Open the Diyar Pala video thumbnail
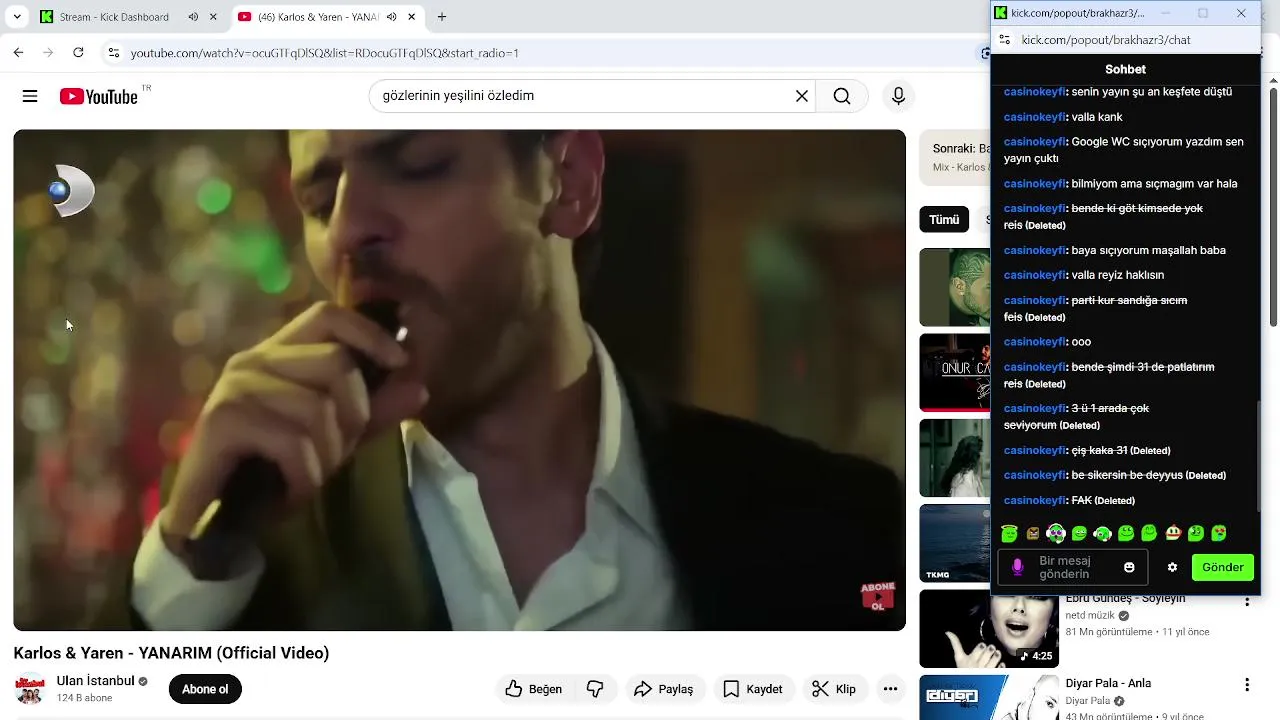This screenshot has height=720, width=1280. pyautogui.click(x=989, y=697)
